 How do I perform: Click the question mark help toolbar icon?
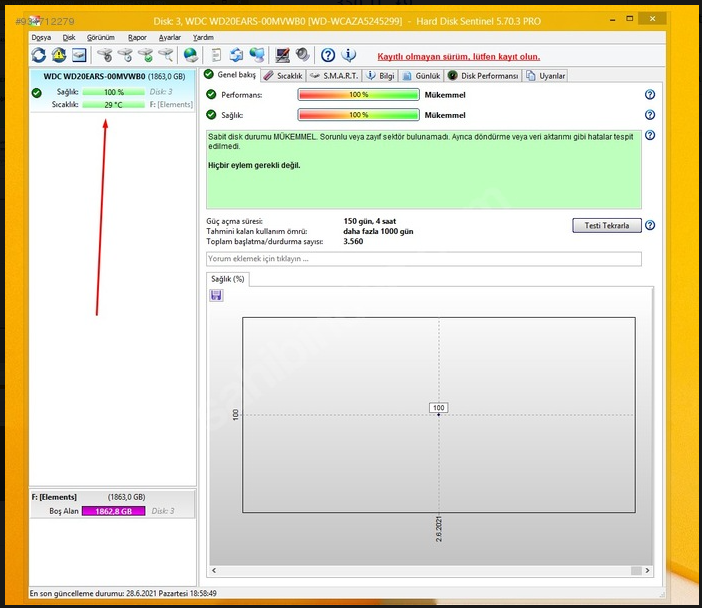[x=328, y=55]
